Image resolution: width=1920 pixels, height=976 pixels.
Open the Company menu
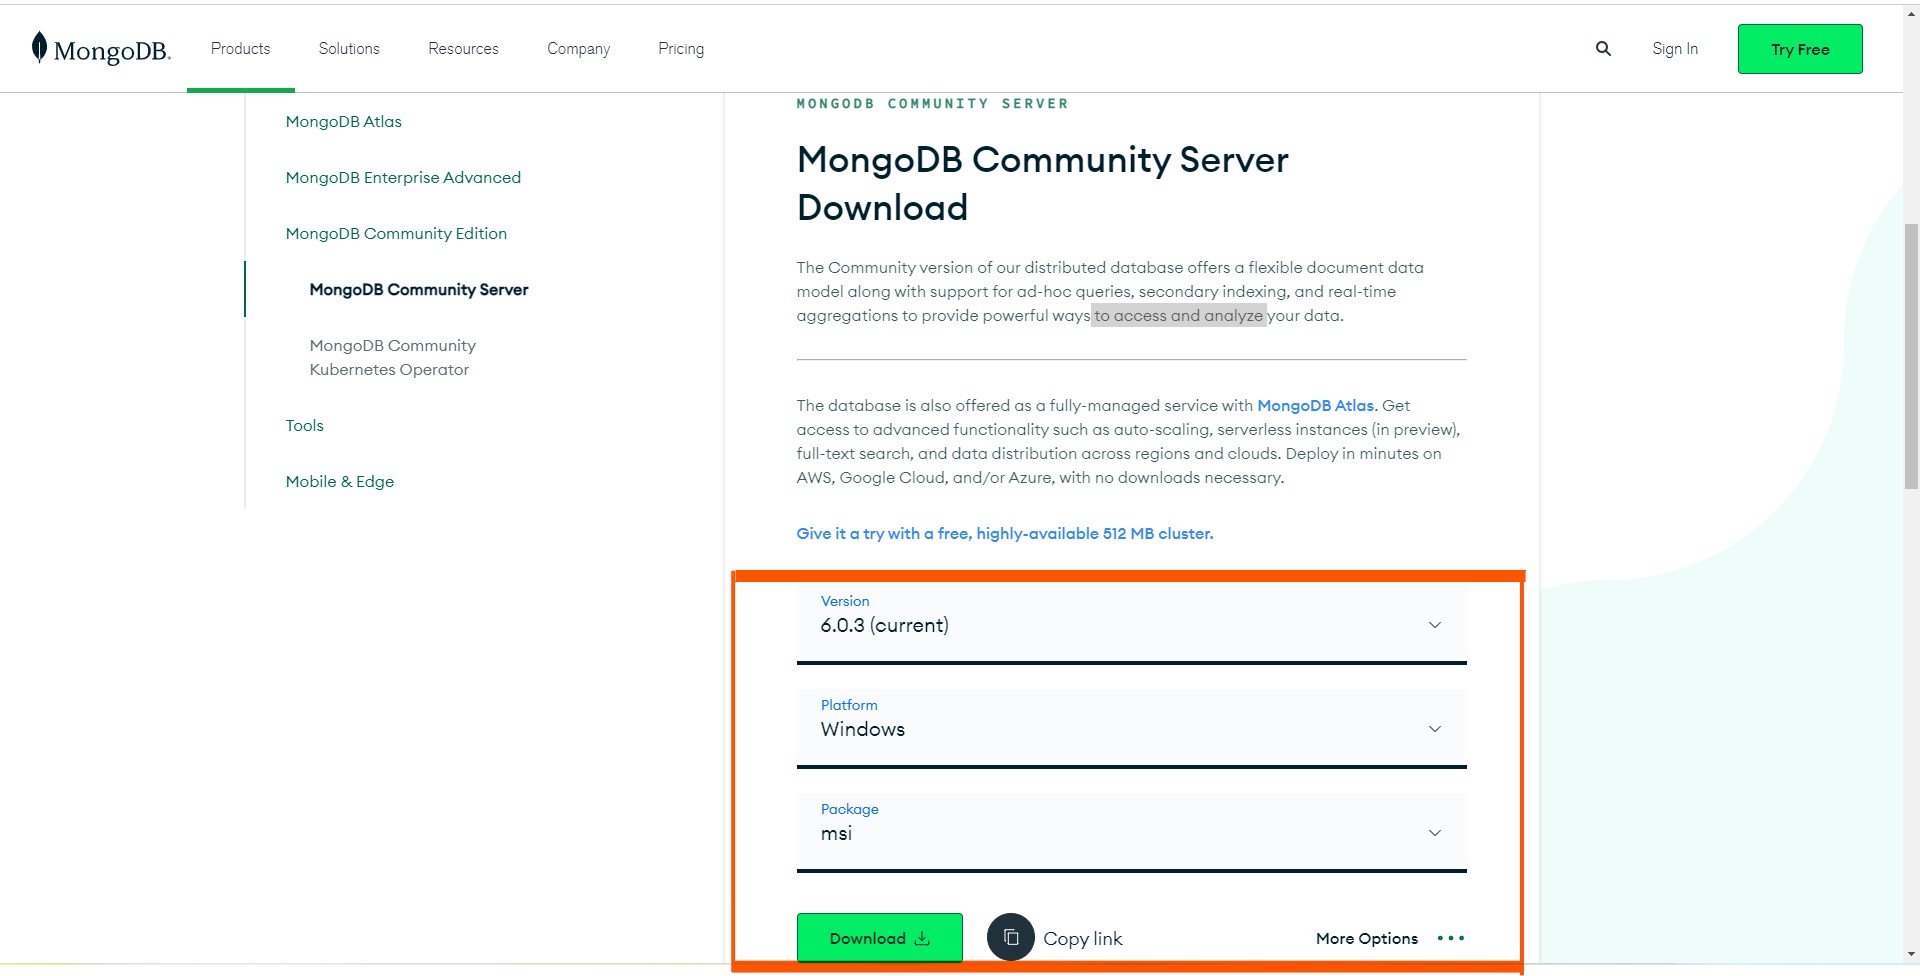(578, 49)
